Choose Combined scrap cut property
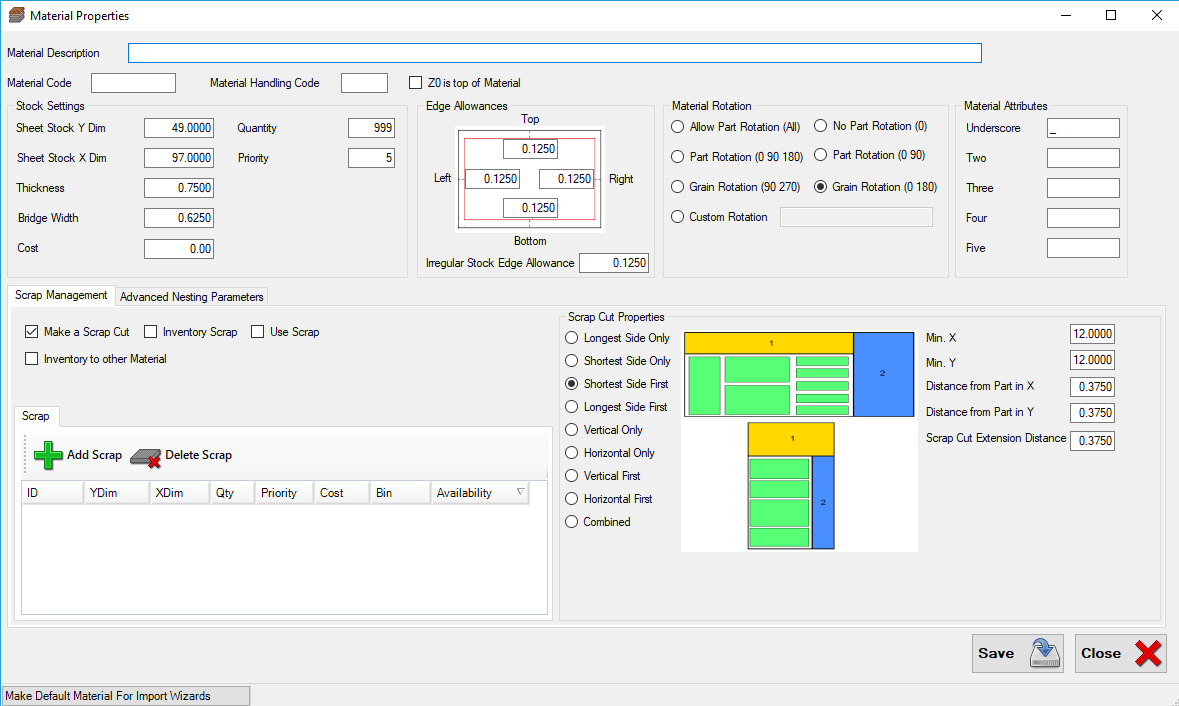The height and width of the screenshot is (706, 1179). click(x=571, y=521)
